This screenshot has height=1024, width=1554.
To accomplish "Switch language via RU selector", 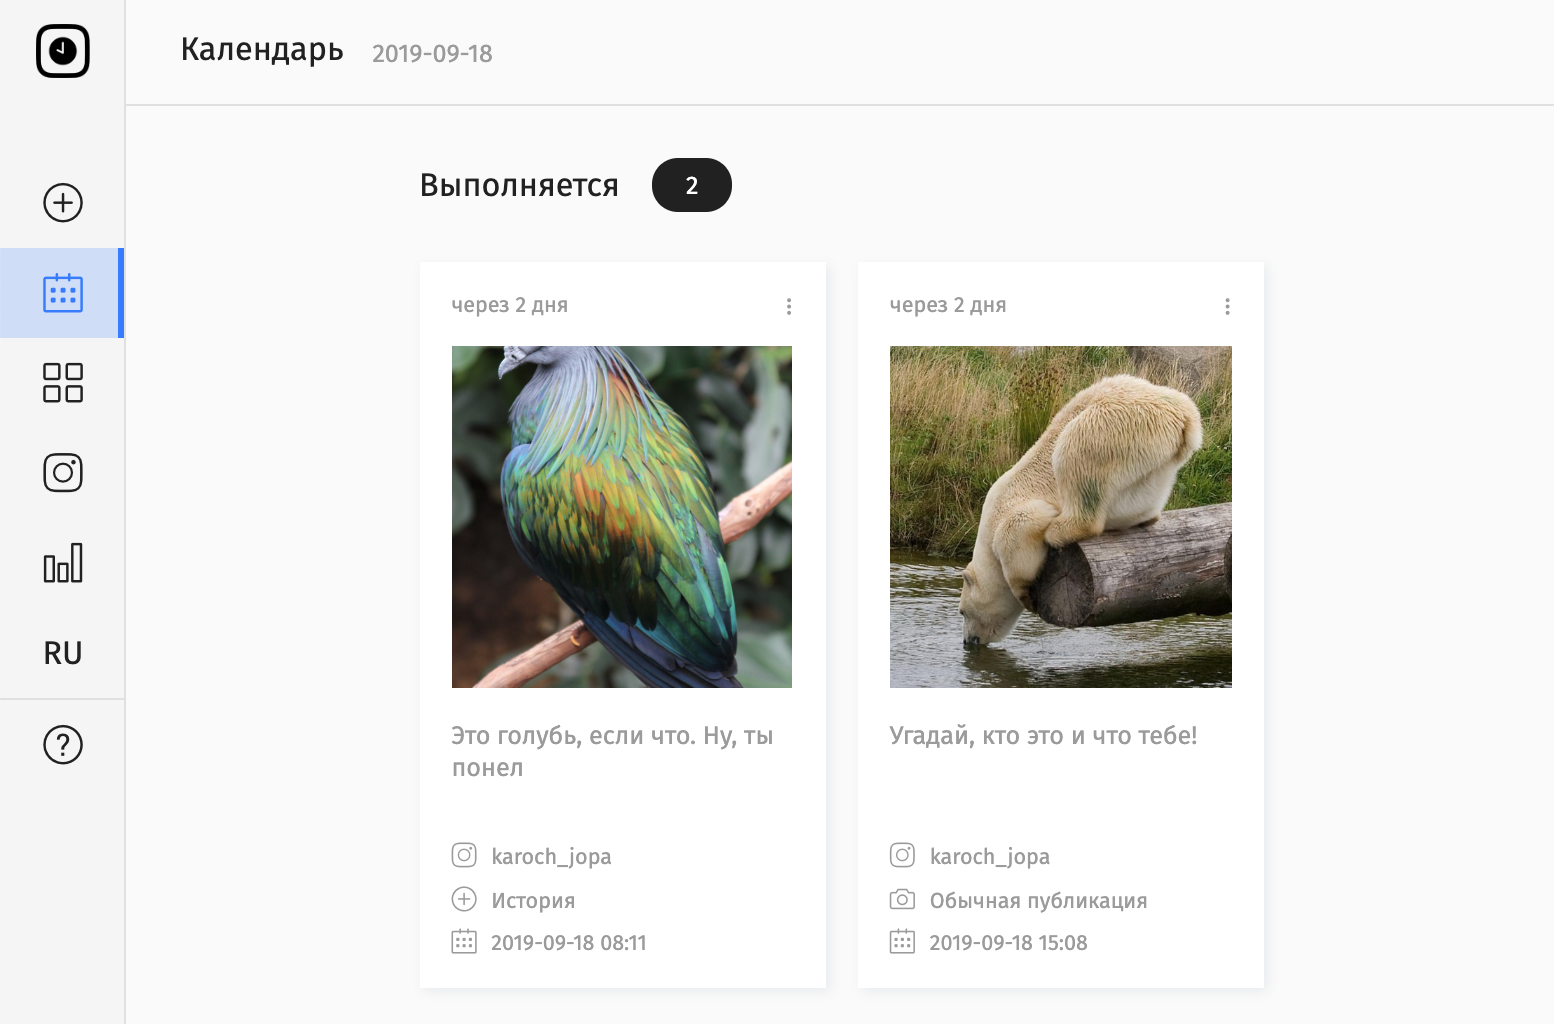I will [x=63, y=653].
